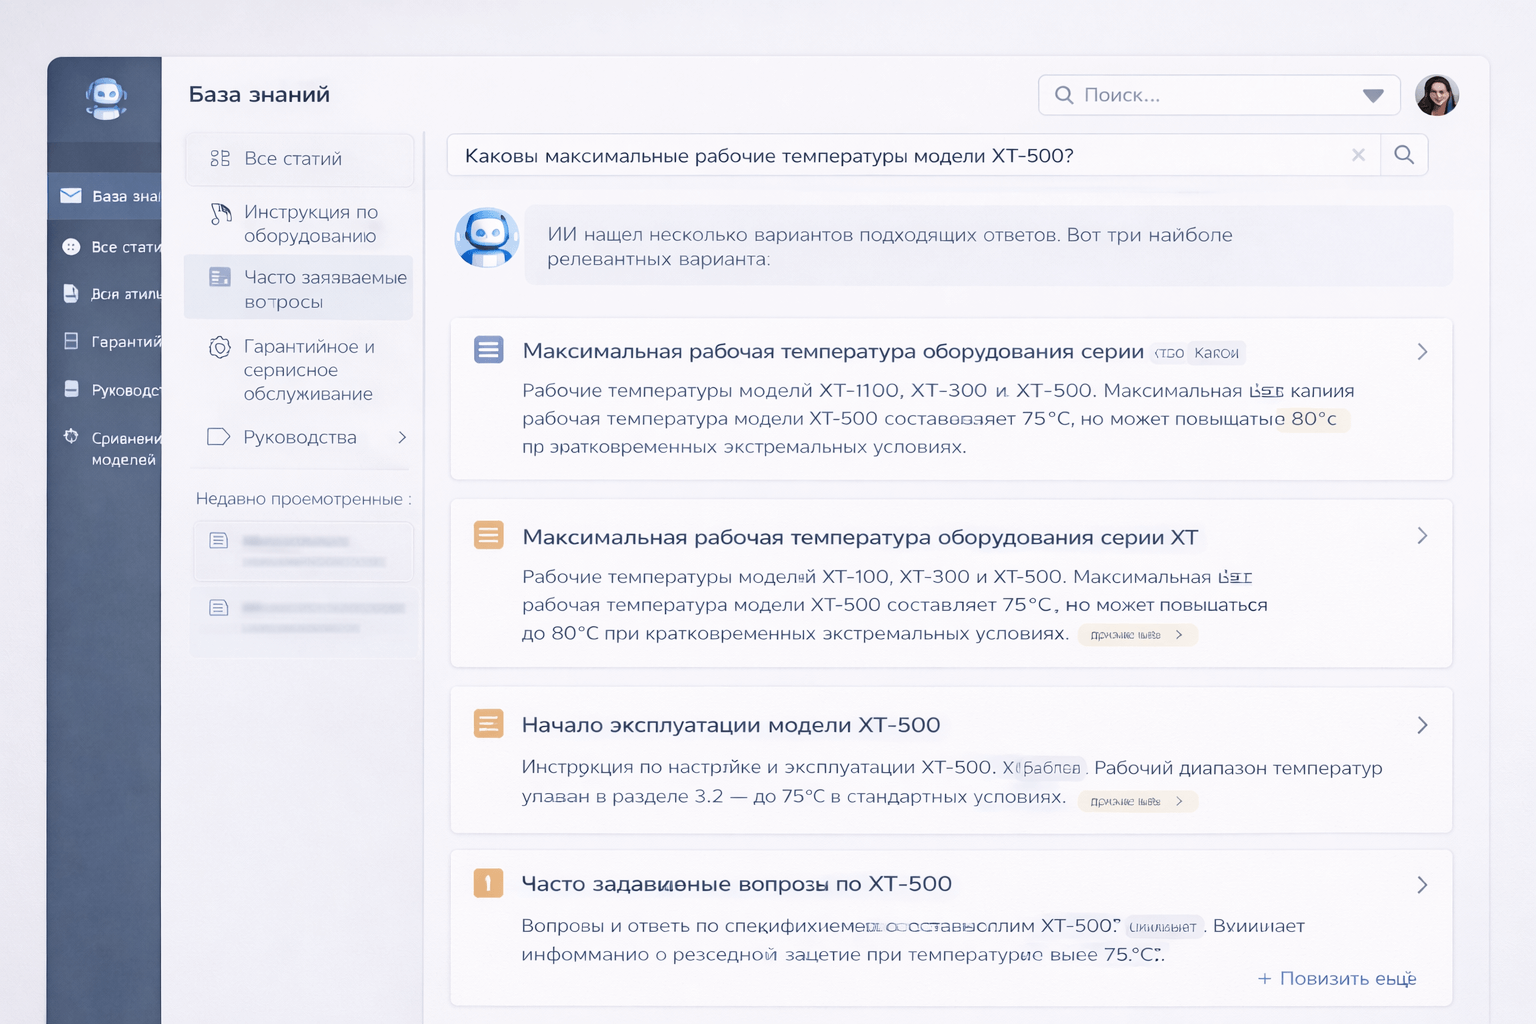This screenshot has height=1024, width=1536.
Task: Open the second result title серии XT
Action: click(x=859, y=537)
